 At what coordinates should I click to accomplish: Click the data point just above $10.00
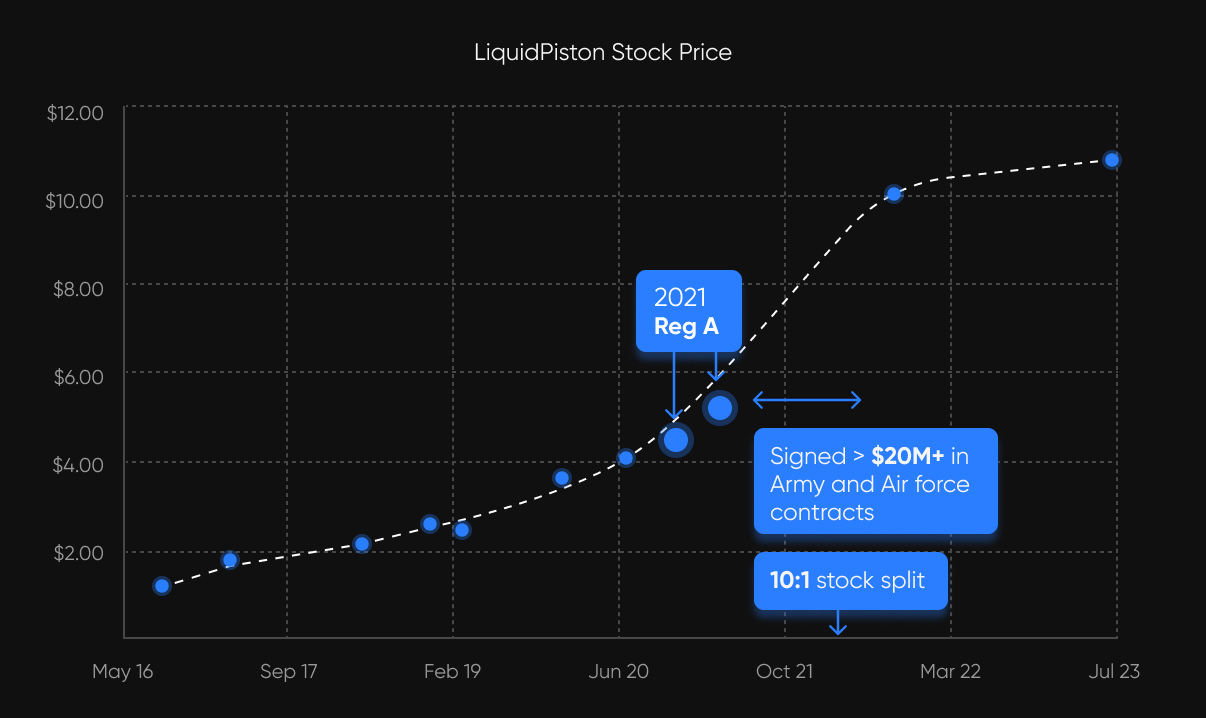pyautogui.click(x=894, y=194)
